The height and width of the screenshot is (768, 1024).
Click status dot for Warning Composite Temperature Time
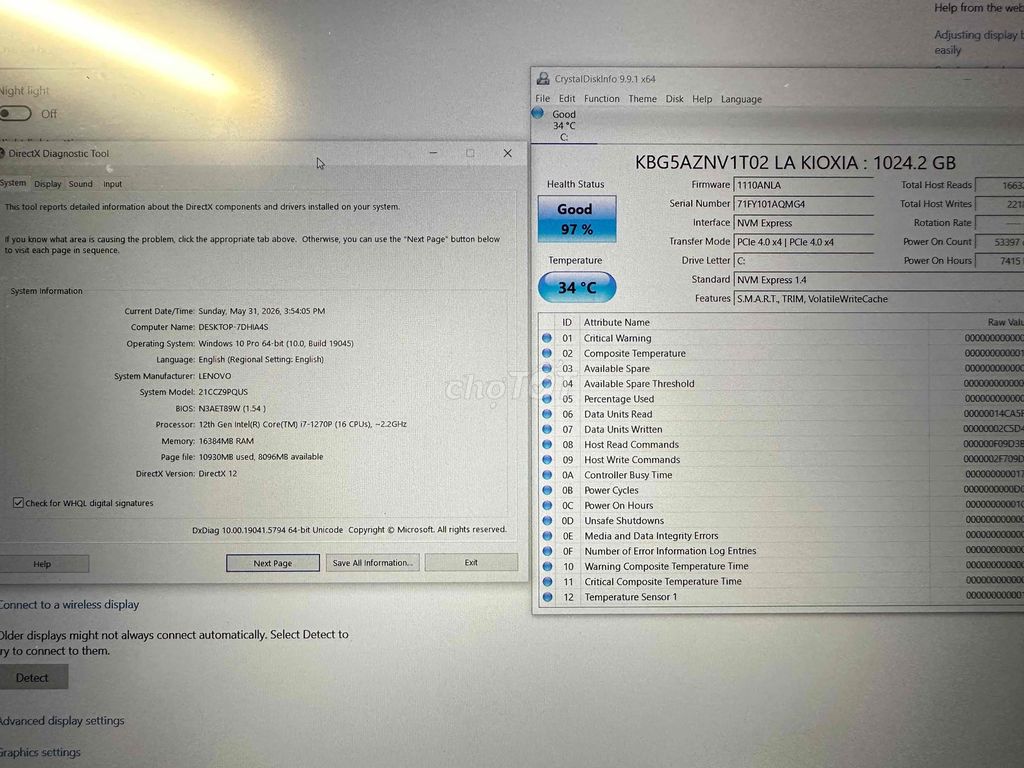click(547, 566)
